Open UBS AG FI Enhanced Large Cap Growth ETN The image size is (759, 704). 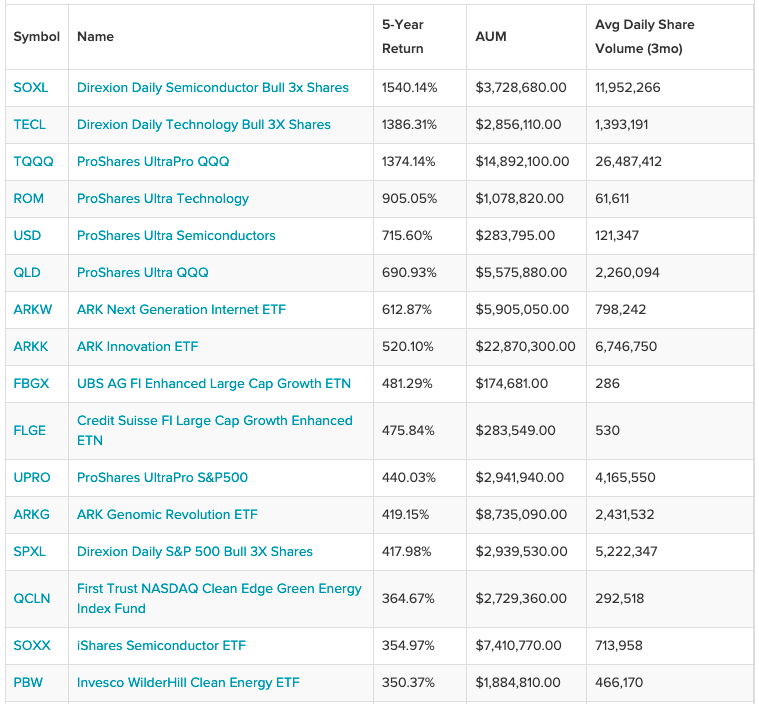[214, 383]
